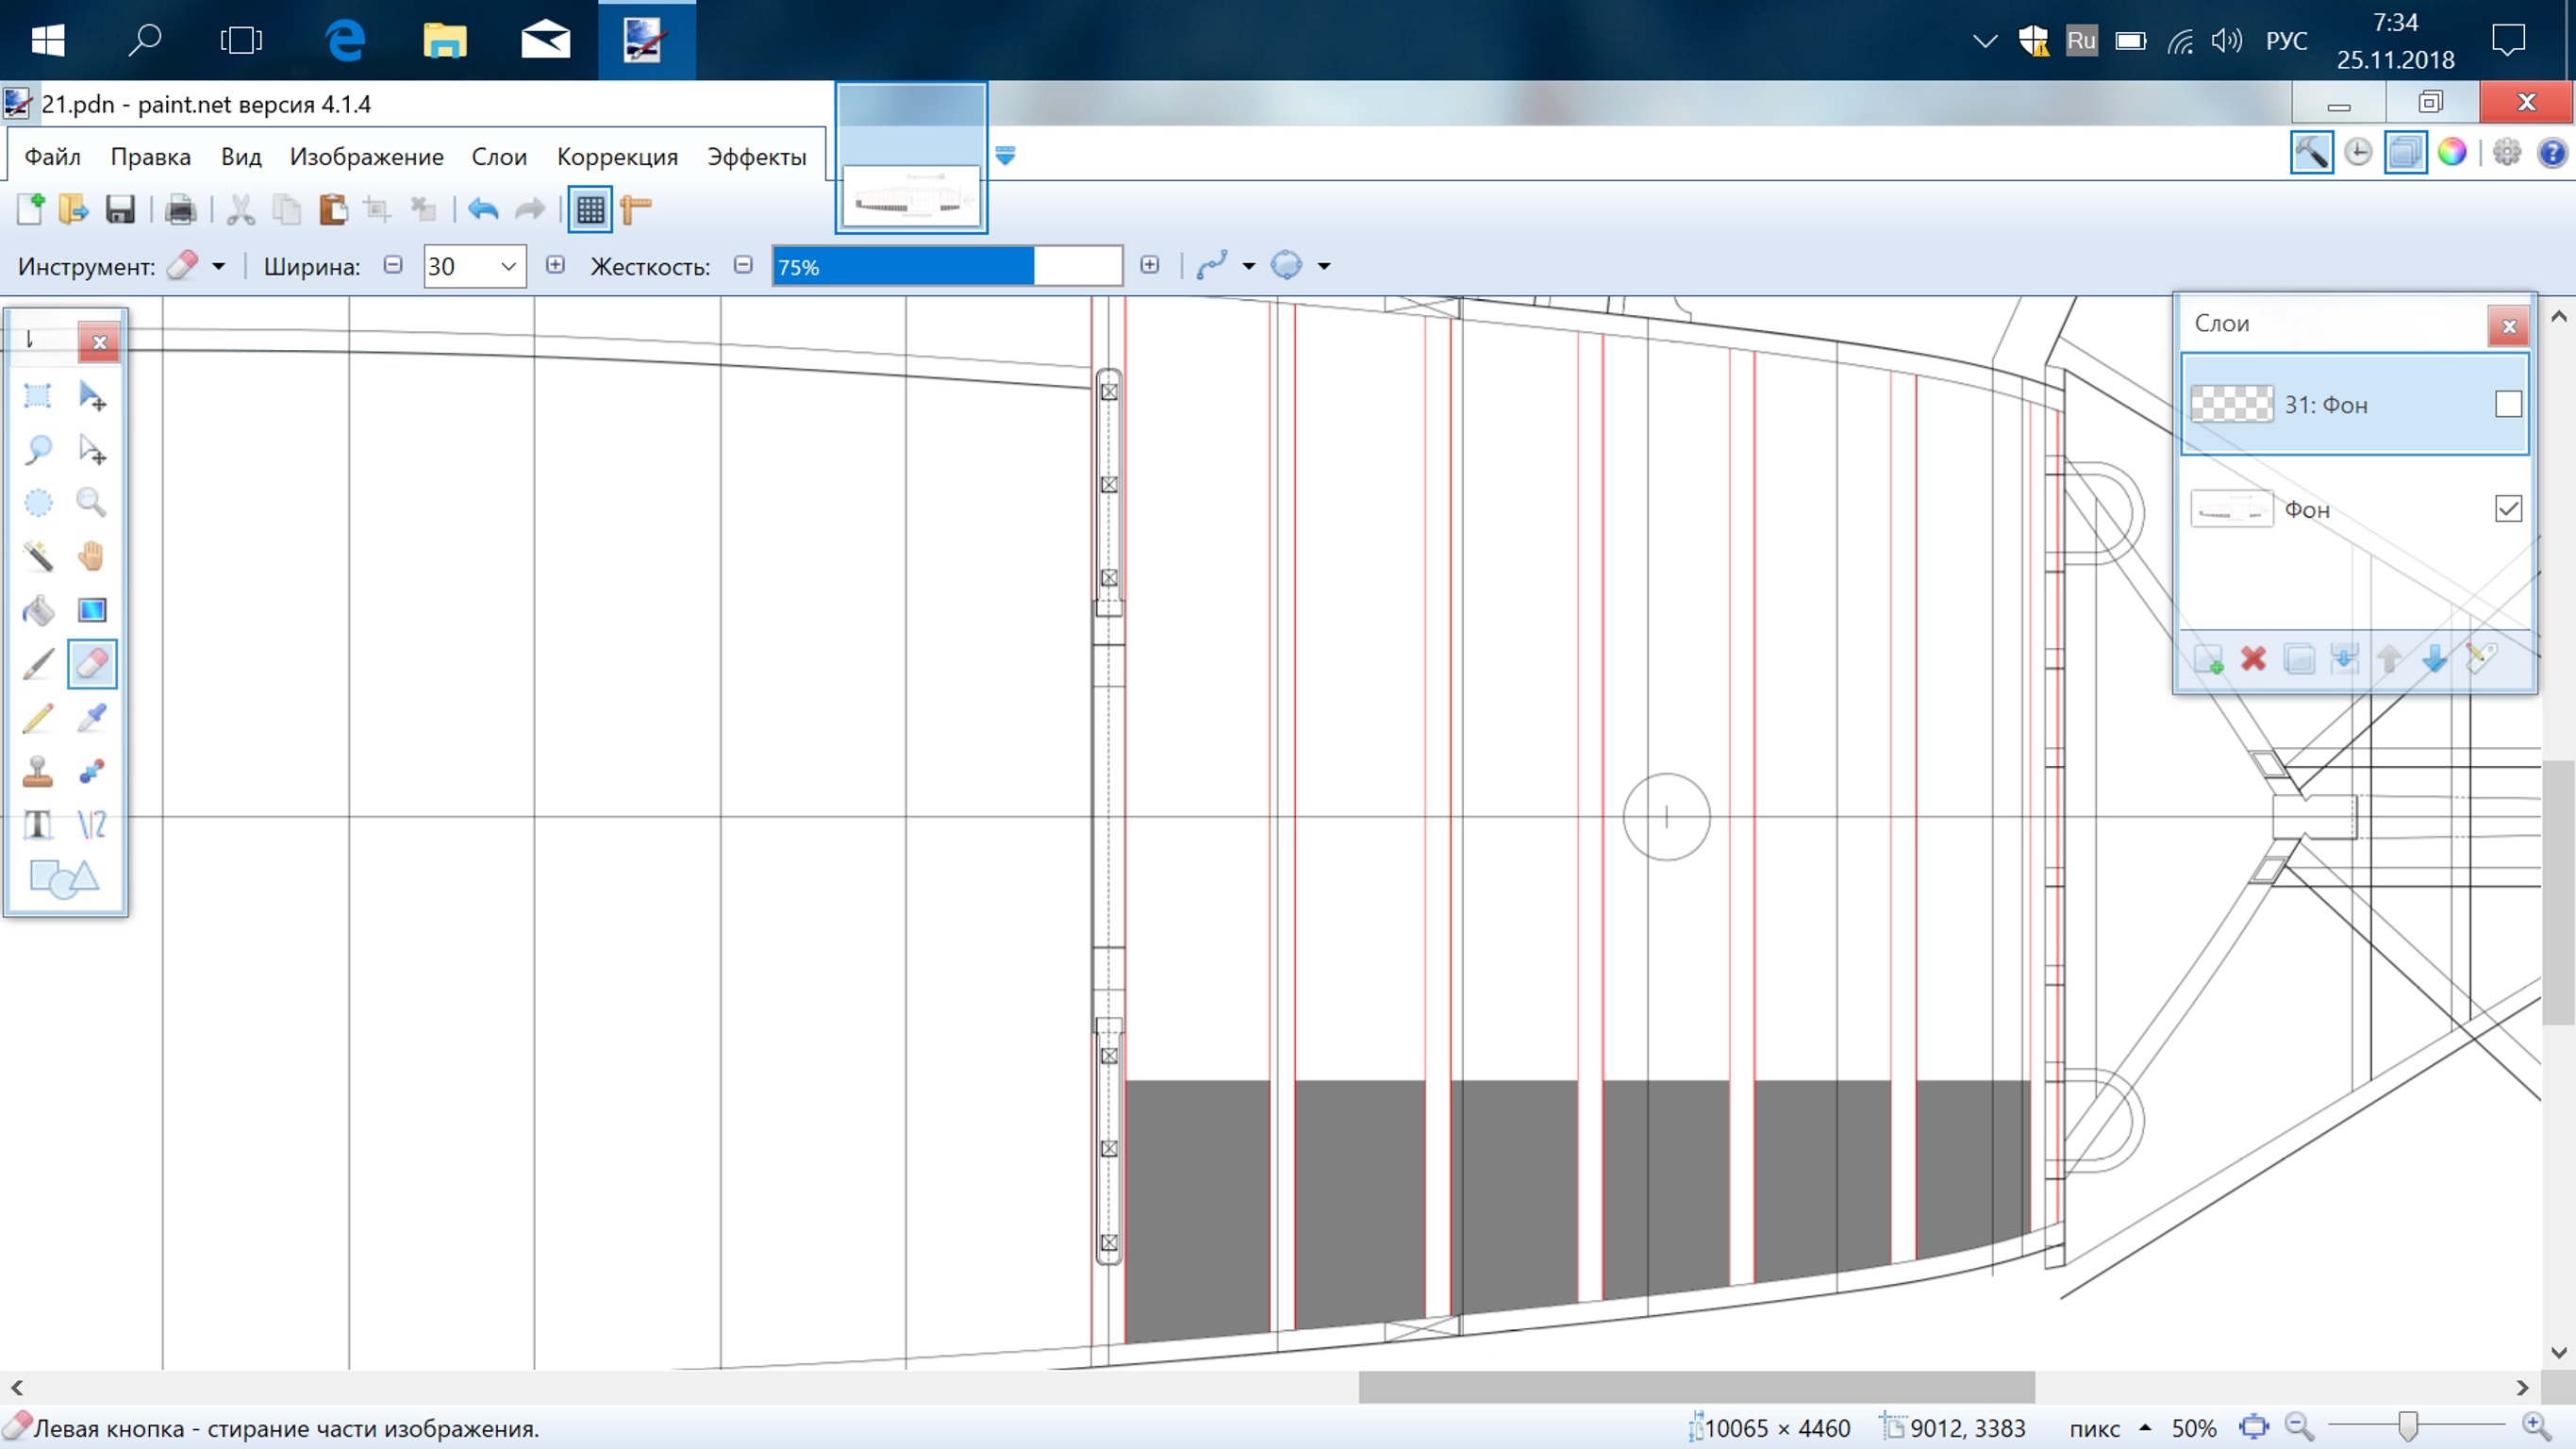This screenshot has width=2576, height=1449.
Task: Print the image
Action: [181, 210]
